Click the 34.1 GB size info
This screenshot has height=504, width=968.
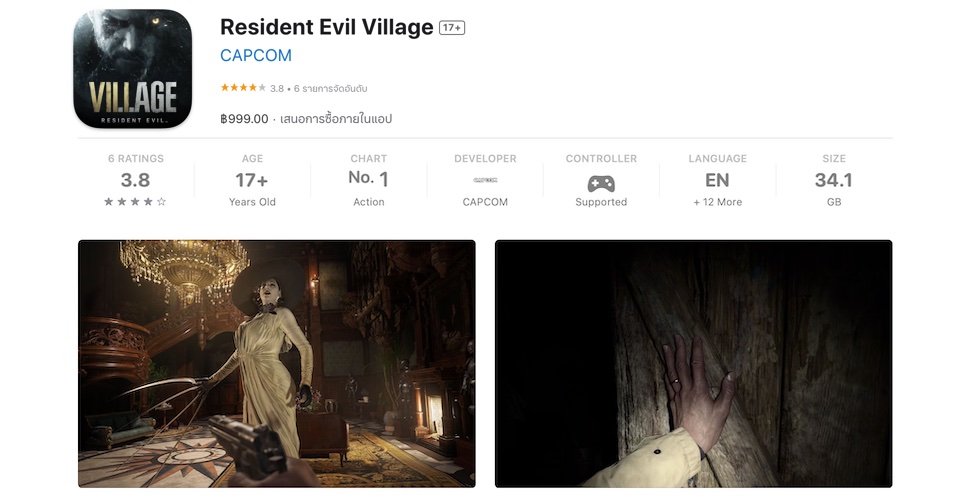click(x=834, y=180)
